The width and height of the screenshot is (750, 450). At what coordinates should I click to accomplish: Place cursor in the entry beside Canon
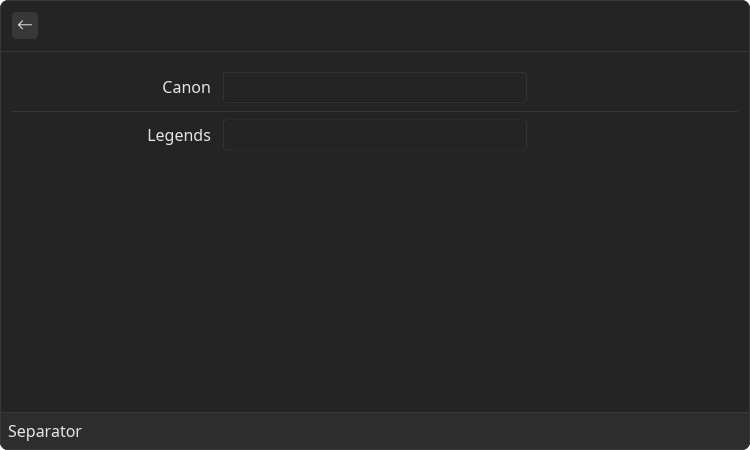(x=375, y=87)
